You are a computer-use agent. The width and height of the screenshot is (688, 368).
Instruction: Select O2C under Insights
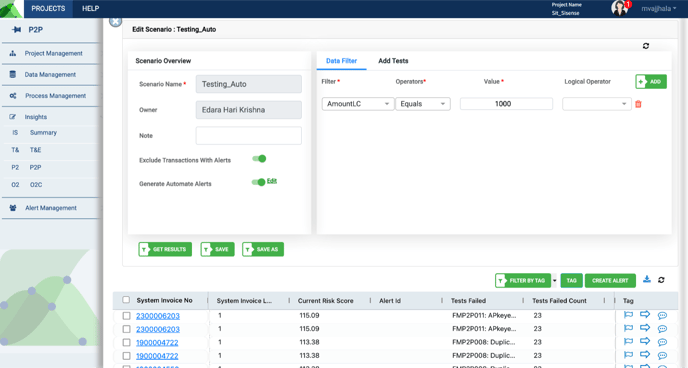(36, 185)
